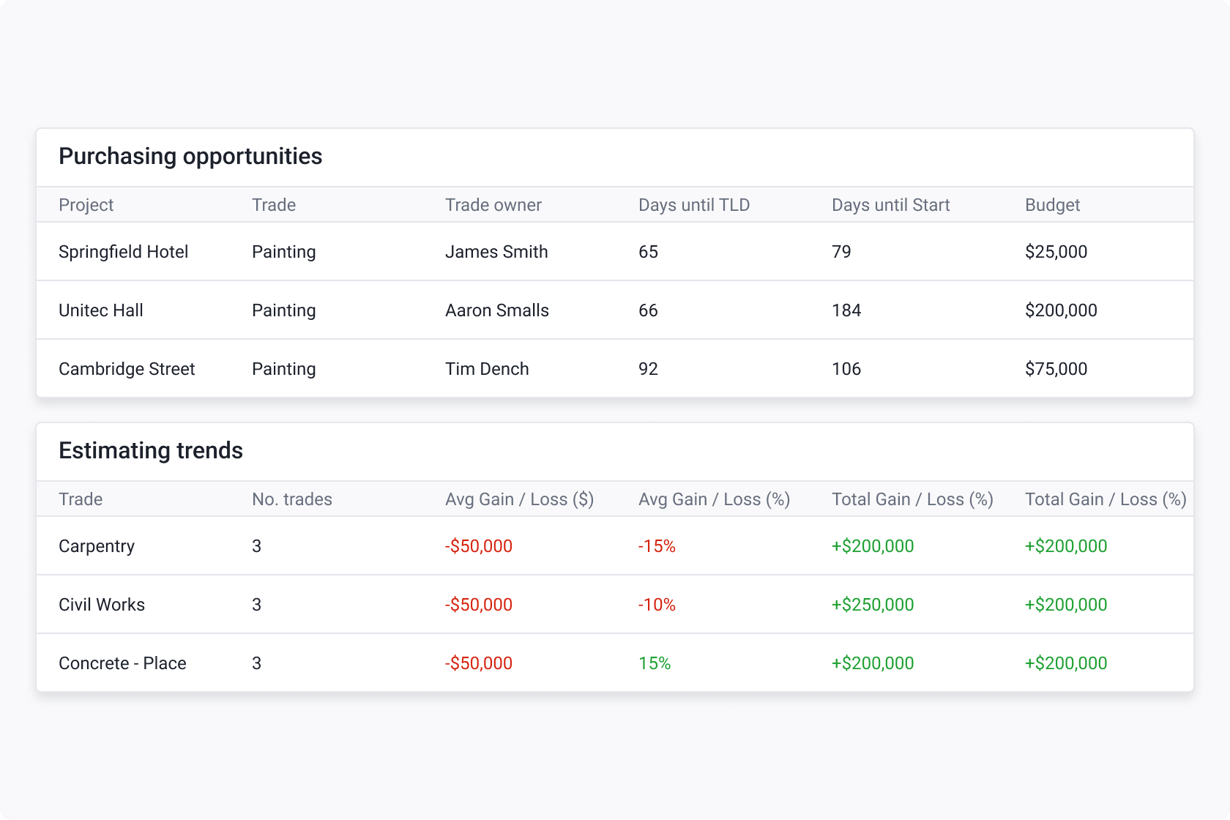Sort by Days until TLD column
Image resolution: width=1230 pixels, height=820 pixels.
click(x=694, y=205)
